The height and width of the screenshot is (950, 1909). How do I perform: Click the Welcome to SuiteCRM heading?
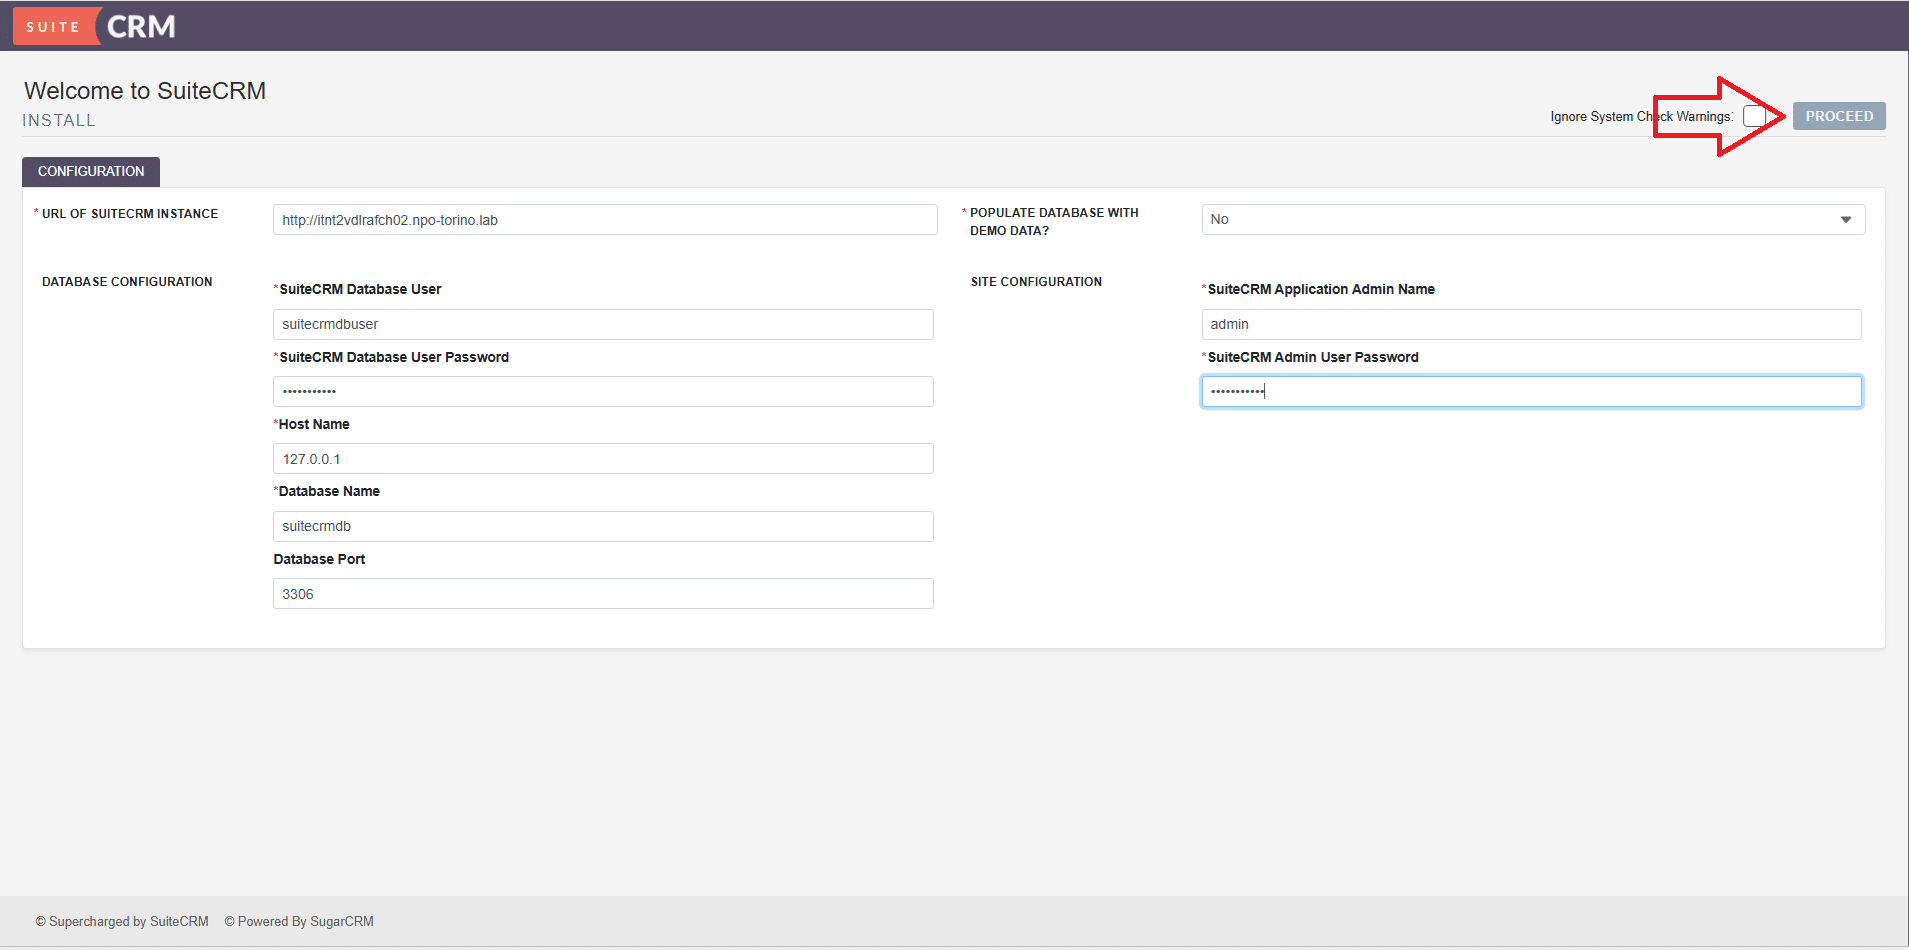pyautogui.click(x=145, y=91)
